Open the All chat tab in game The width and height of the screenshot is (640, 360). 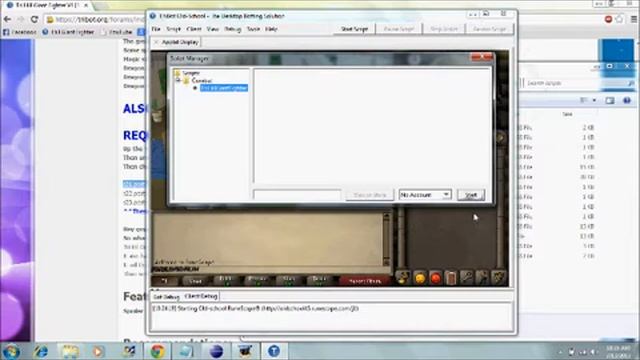(165, 281)
